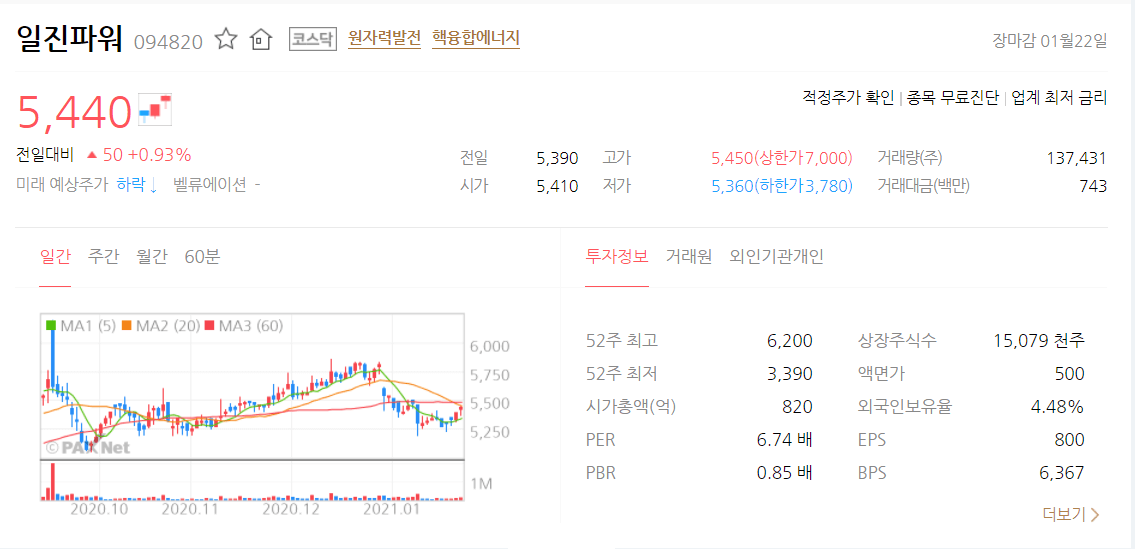Click 종목 무료진단 link
This screenshot has width=1135, height=549.
pos(953,99)
